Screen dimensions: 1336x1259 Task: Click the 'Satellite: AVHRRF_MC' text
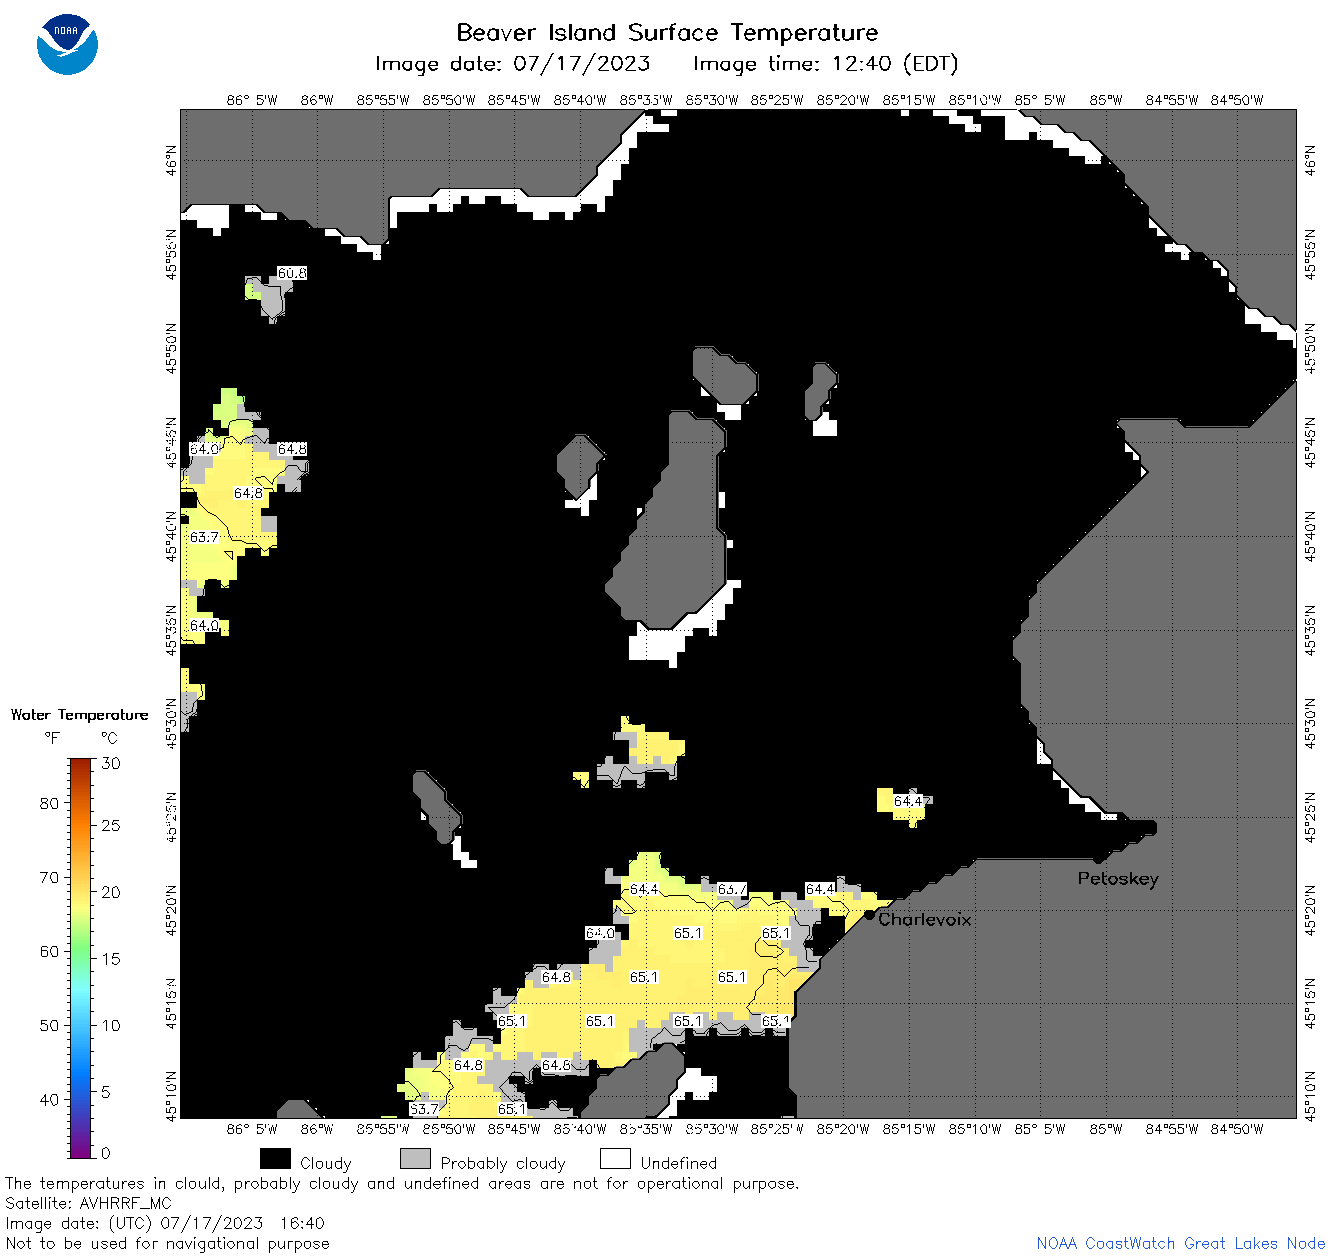click(x=88, y=1204)
